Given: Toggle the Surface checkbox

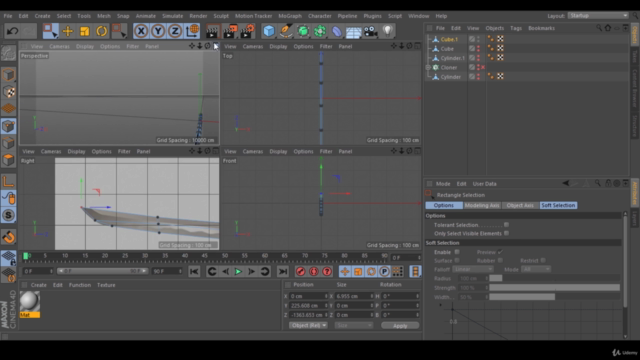Looking at the screenshot, I should [x=457, y=260].
